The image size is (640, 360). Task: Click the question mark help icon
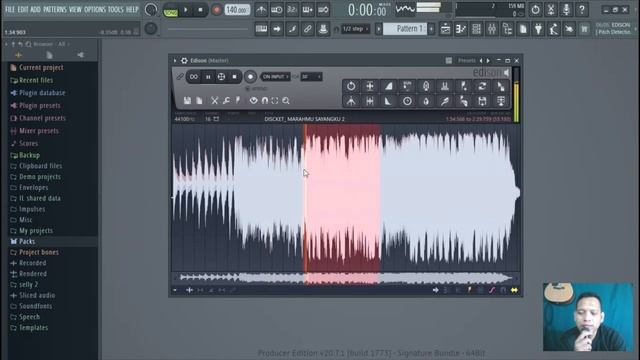[582, 9]
